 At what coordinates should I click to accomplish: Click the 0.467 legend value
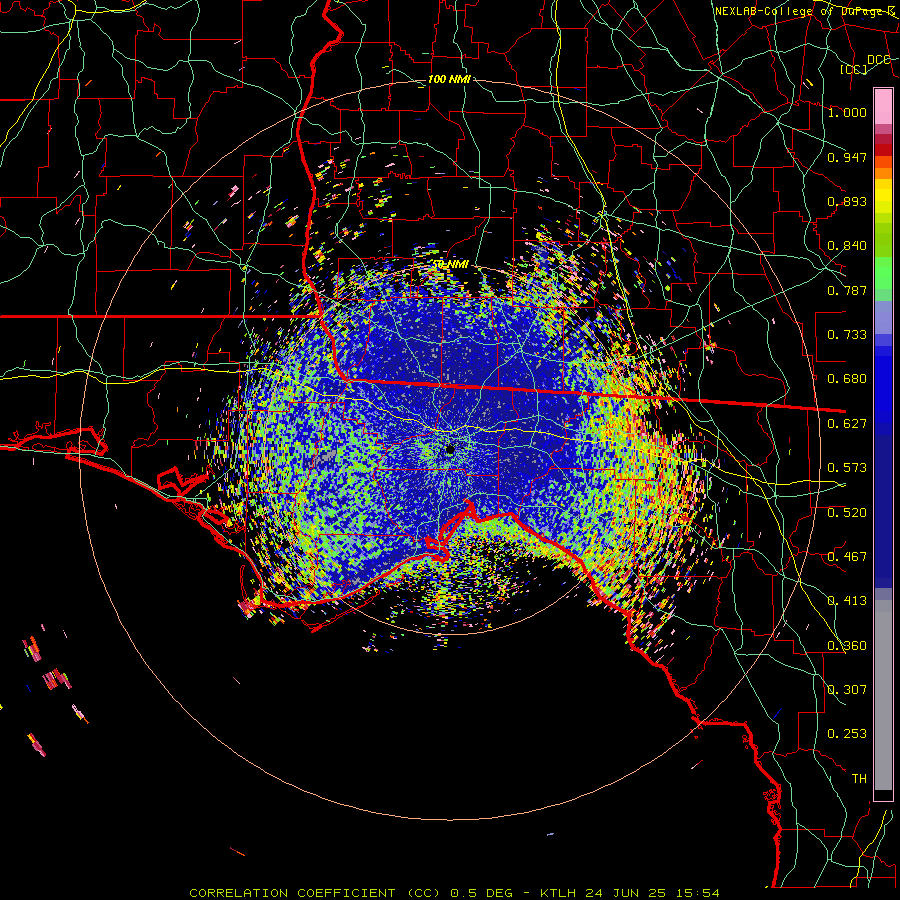click(x=847, y=557)
